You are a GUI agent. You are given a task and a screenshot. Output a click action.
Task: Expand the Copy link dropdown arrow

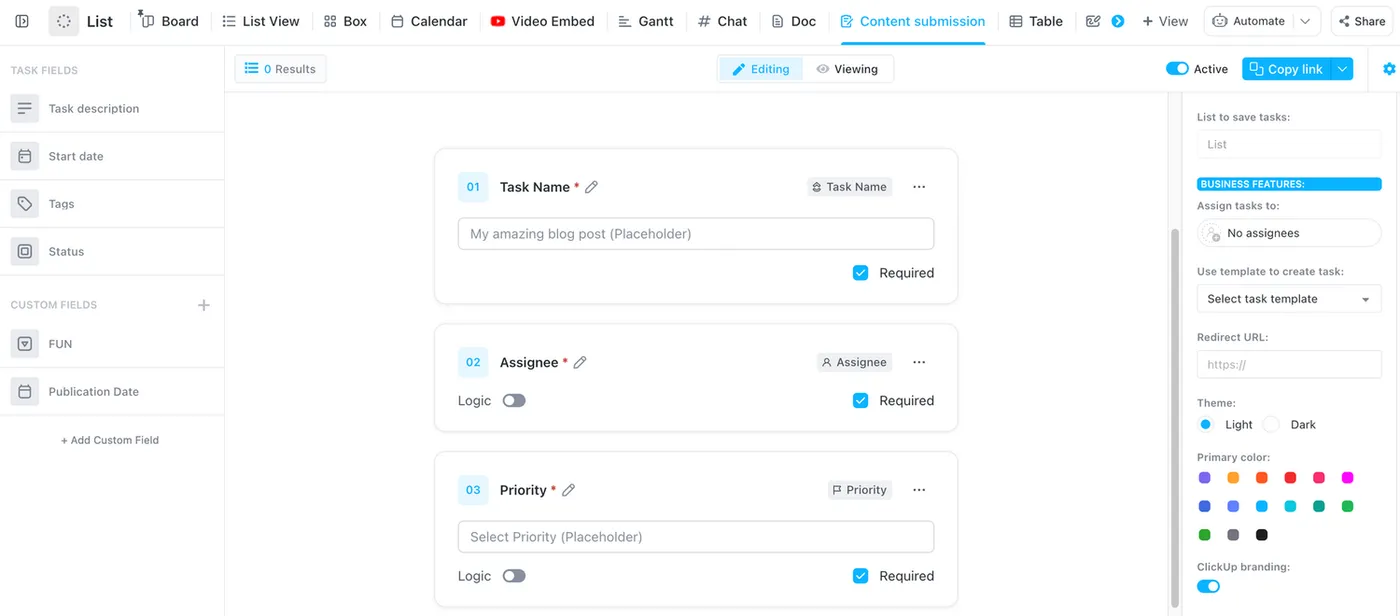[1343, 69]
